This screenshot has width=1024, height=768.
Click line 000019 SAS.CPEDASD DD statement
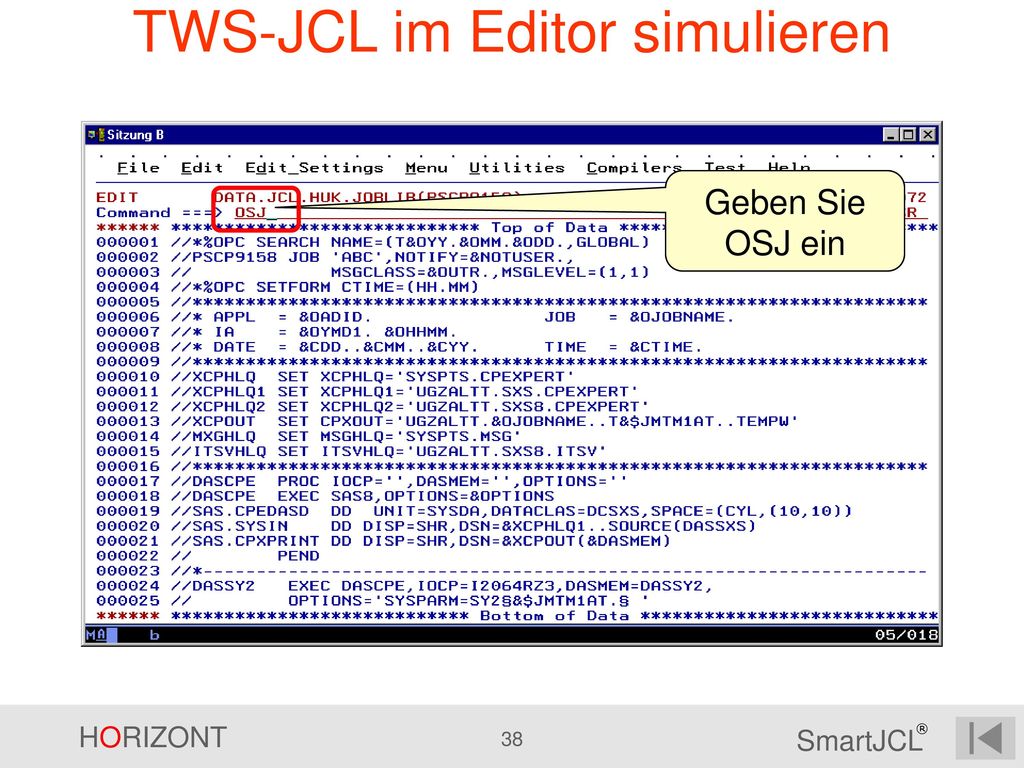coord(474,511)
